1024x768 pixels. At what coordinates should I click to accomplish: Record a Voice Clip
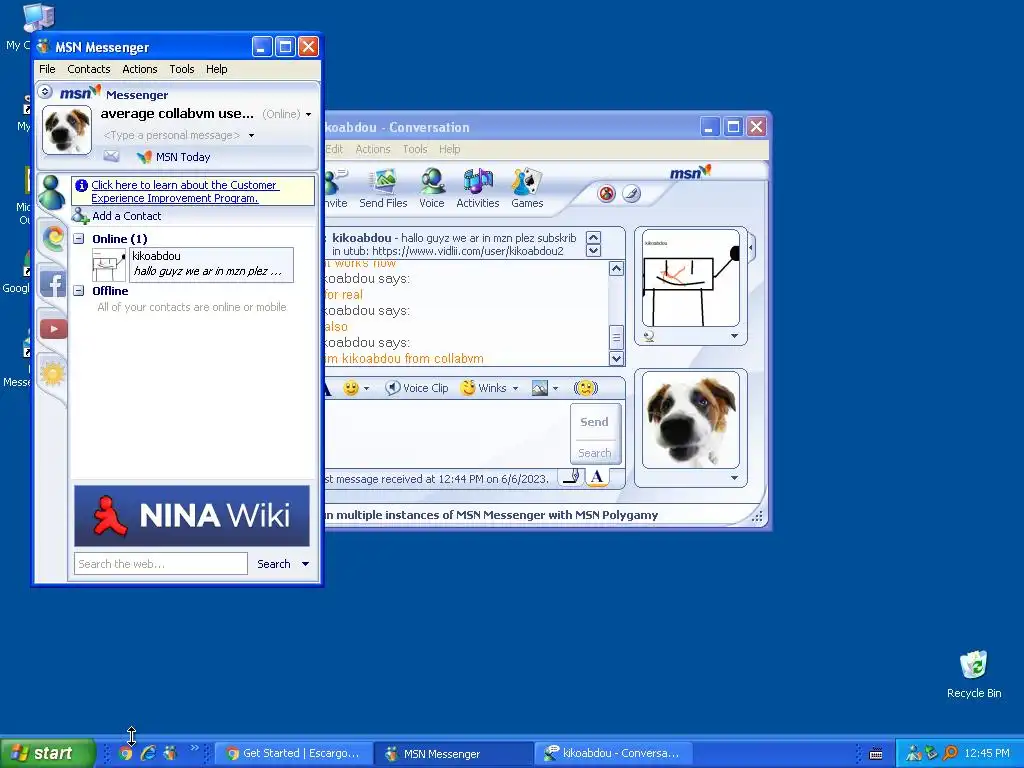pyautogui.click(x=417, y=388)
